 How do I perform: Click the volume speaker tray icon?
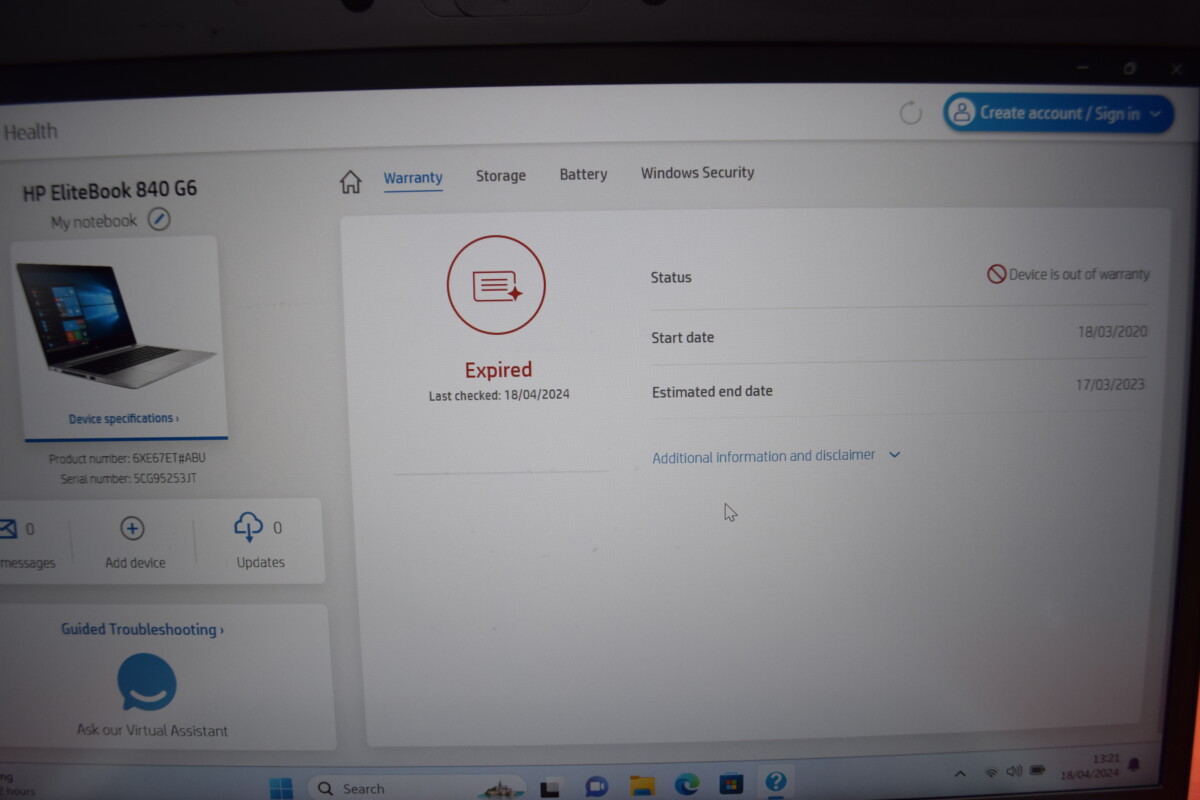coord(1014,771)
